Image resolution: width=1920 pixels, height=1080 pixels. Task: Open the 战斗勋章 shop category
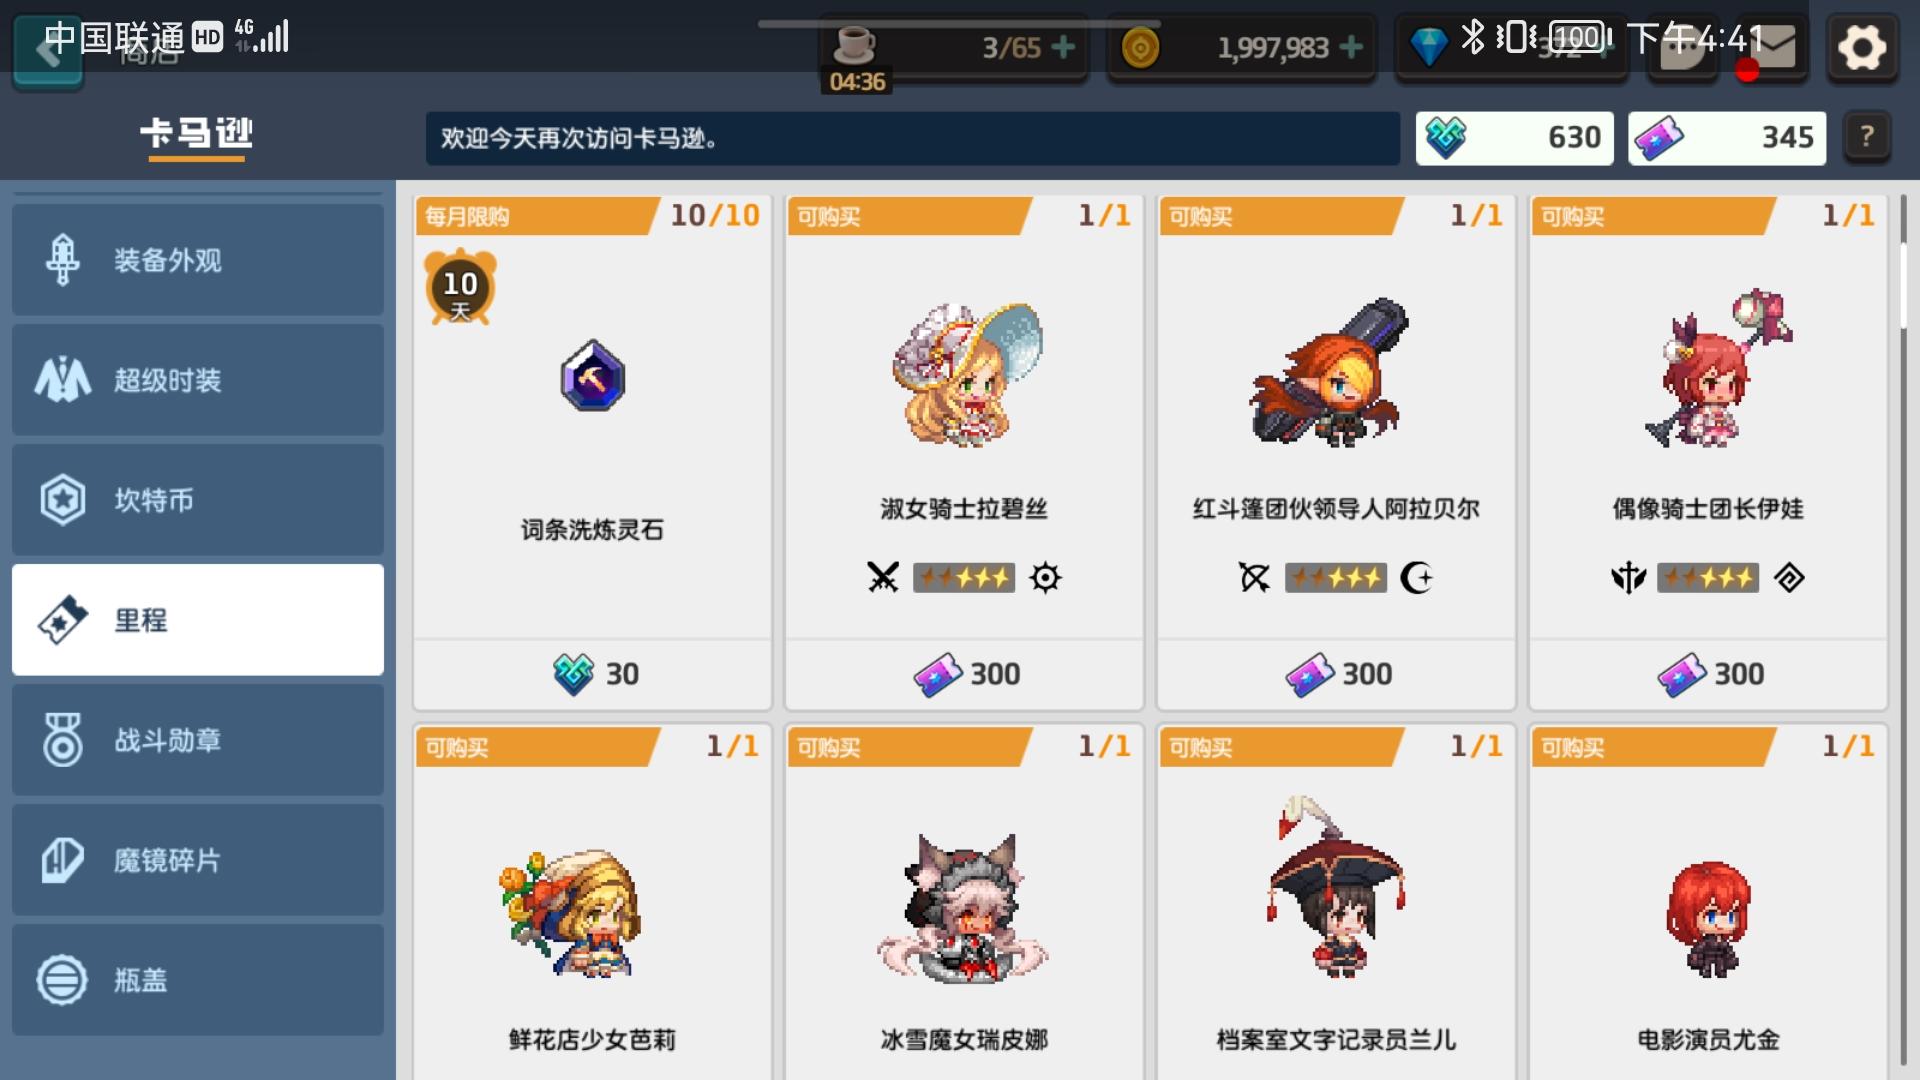(x=198, y=740)
